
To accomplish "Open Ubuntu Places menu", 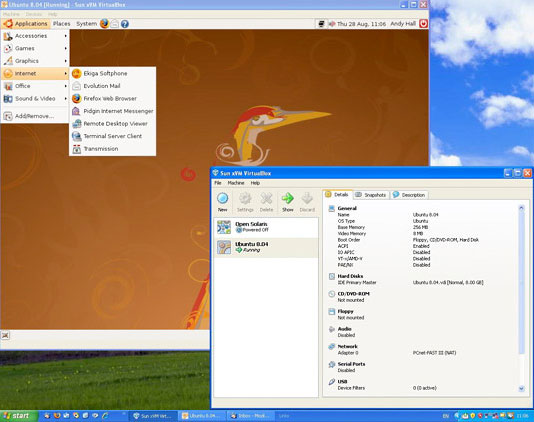I will pyautogui.click(x=61, y=24).
